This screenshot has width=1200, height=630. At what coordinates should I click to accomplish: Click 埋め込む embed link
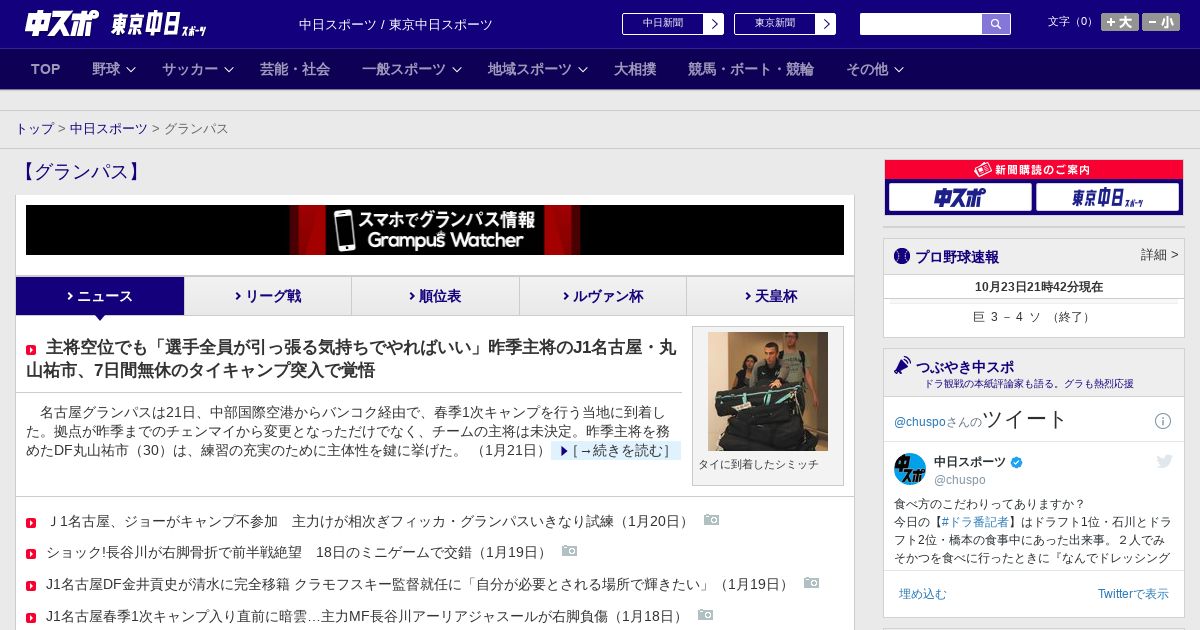click(x=922, y=594)
